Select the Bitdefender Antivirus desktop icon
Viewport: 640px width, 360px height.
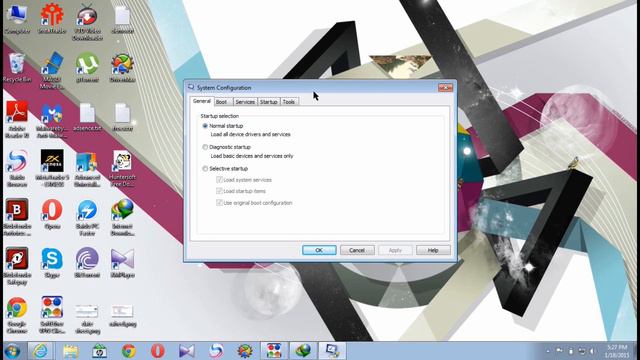coord(17,217)
